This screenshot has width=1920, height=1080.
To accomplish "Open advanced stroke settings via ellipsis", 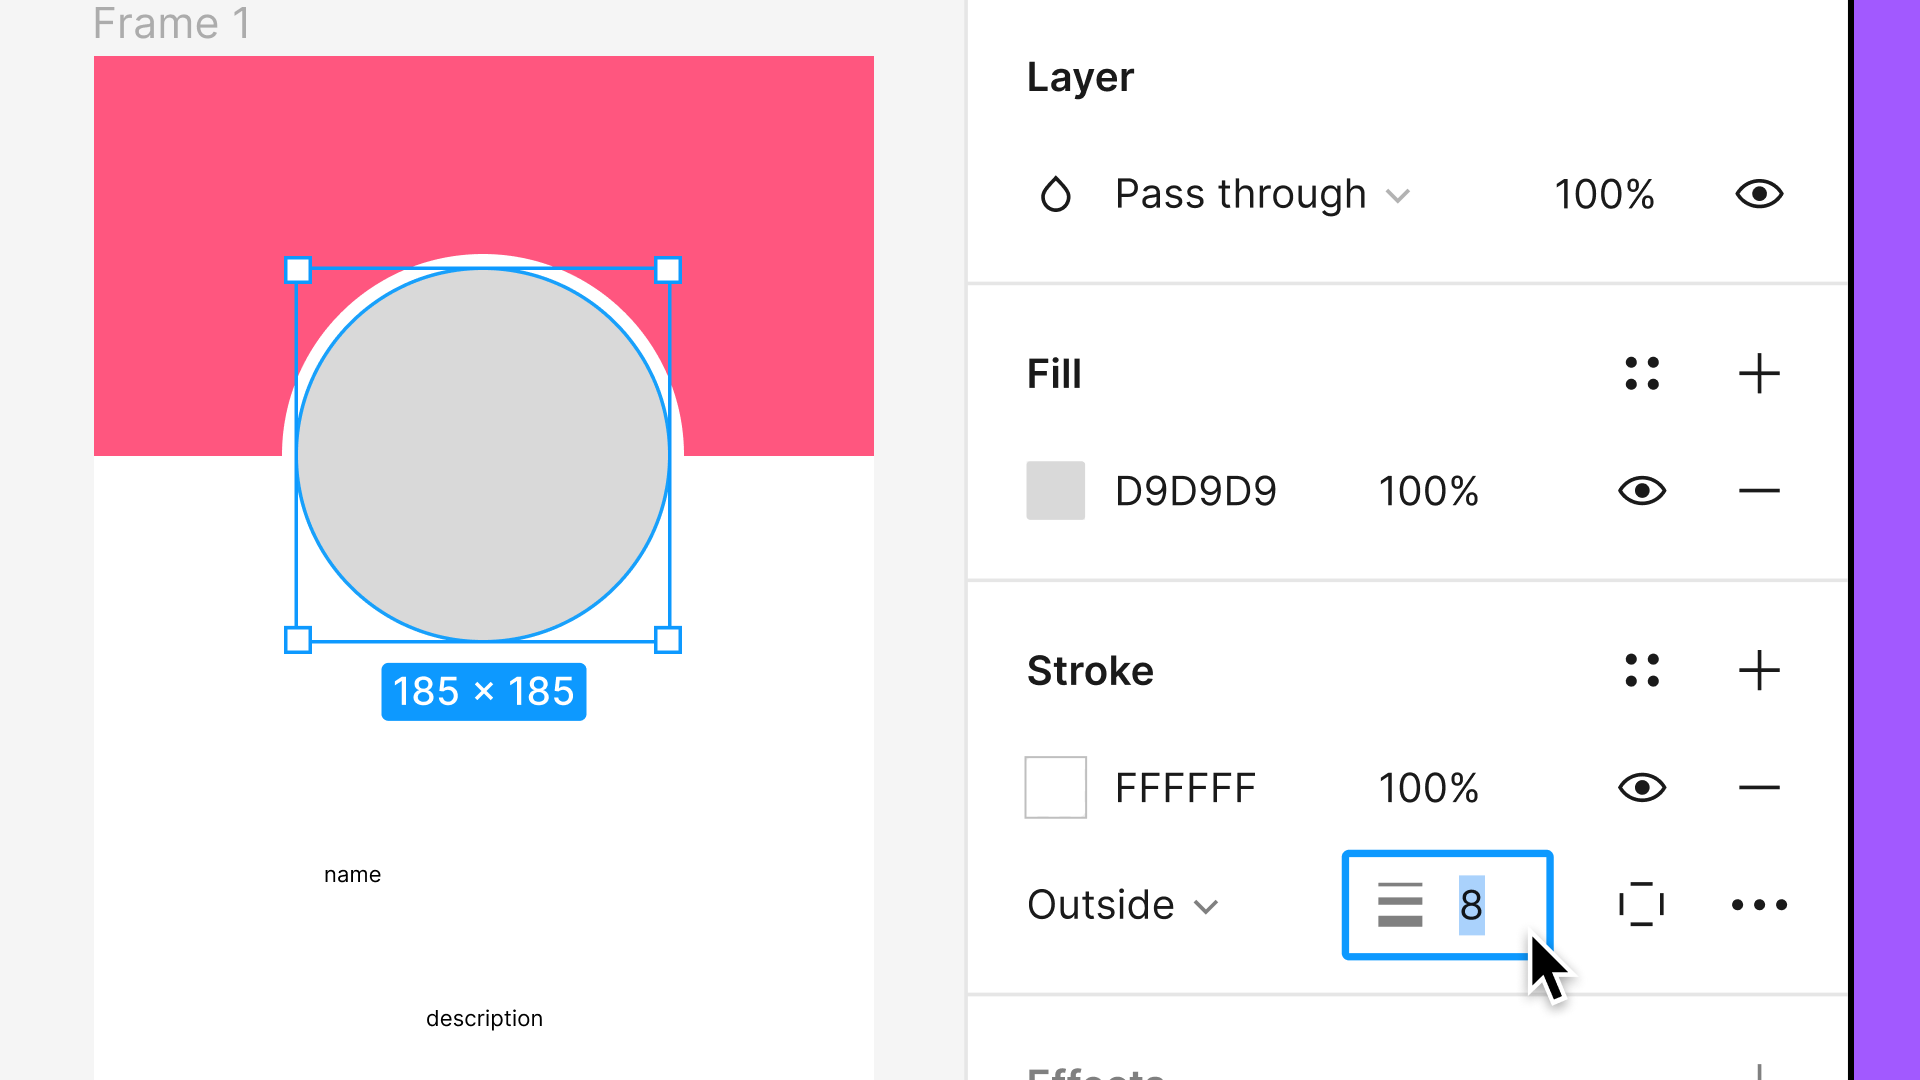I will point(1758,905).
